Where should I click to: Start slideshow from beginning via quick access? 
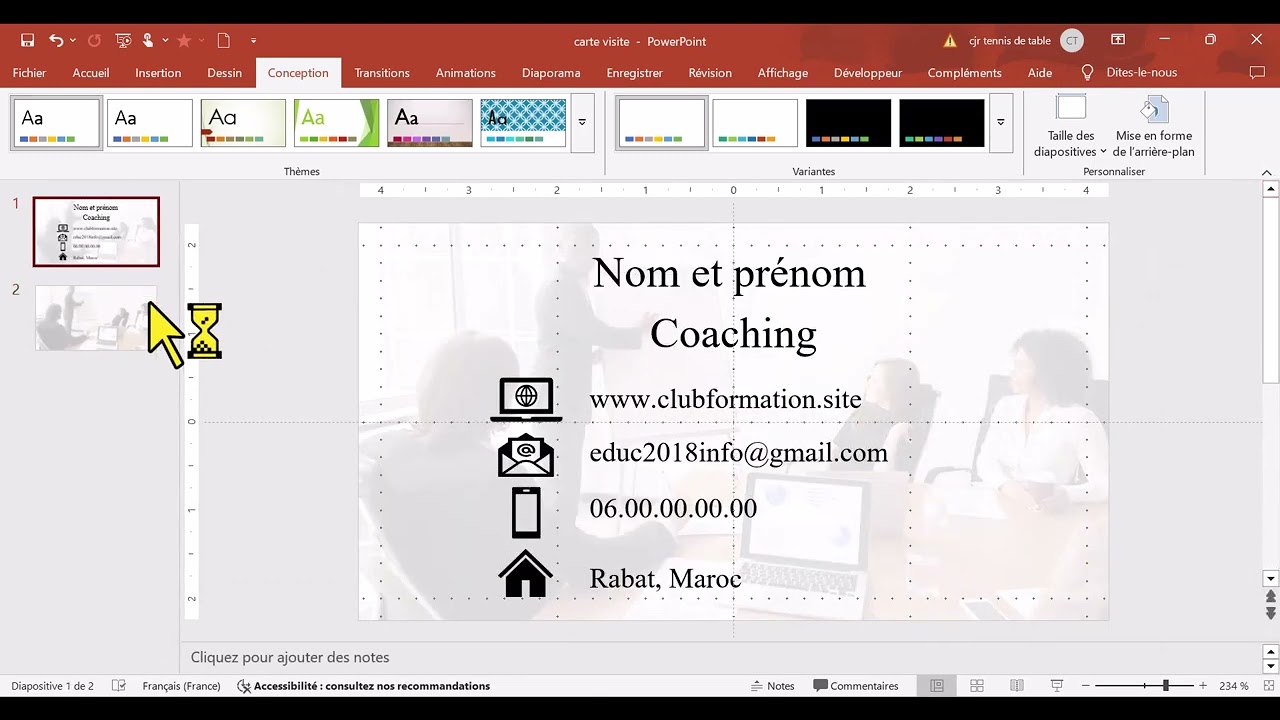(123, 40)
